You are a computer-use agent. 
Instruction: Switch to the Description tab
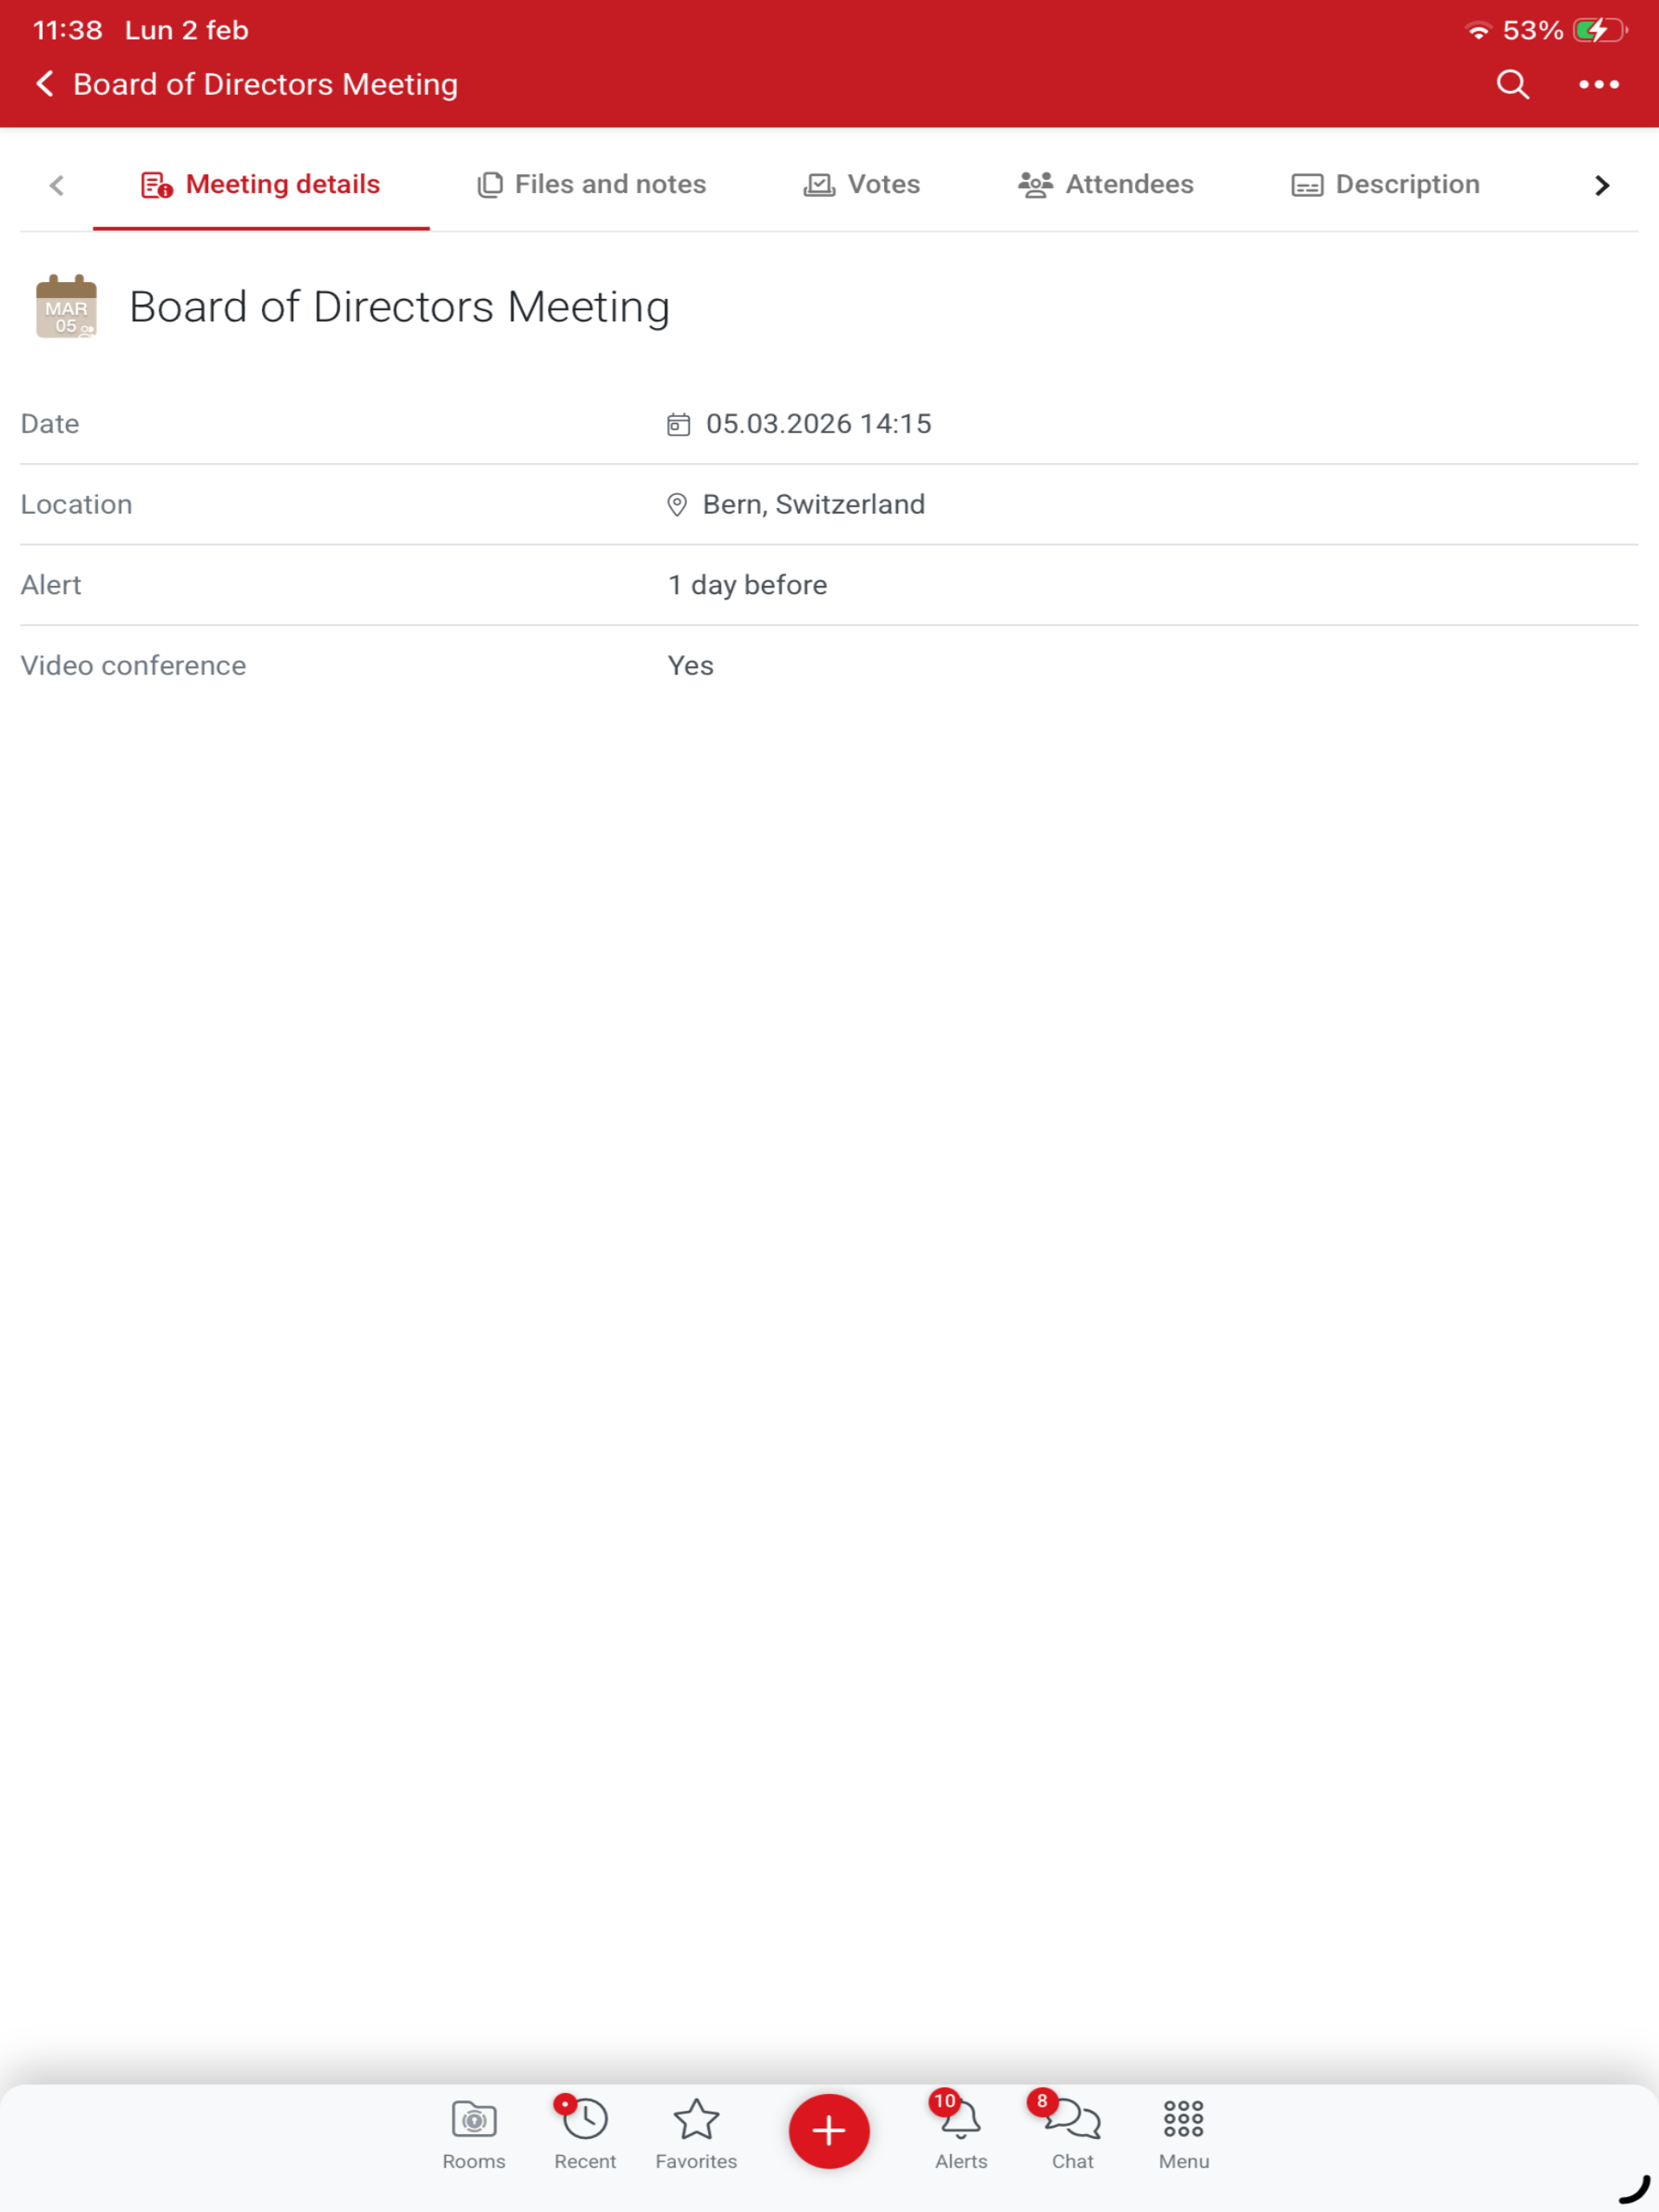click(1385, 185)
